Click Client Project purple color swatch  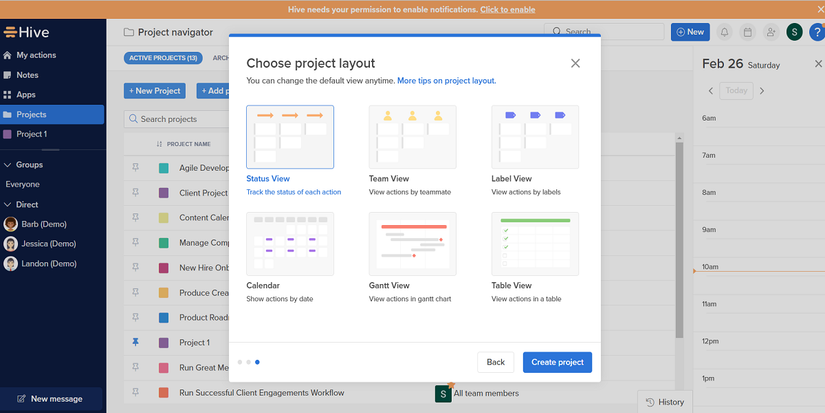click(x=164, y=193)
